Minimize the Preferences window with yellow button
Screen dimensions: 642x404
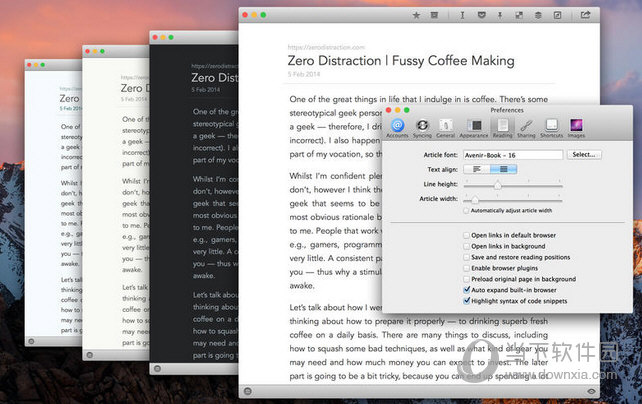tap(398, 110)
